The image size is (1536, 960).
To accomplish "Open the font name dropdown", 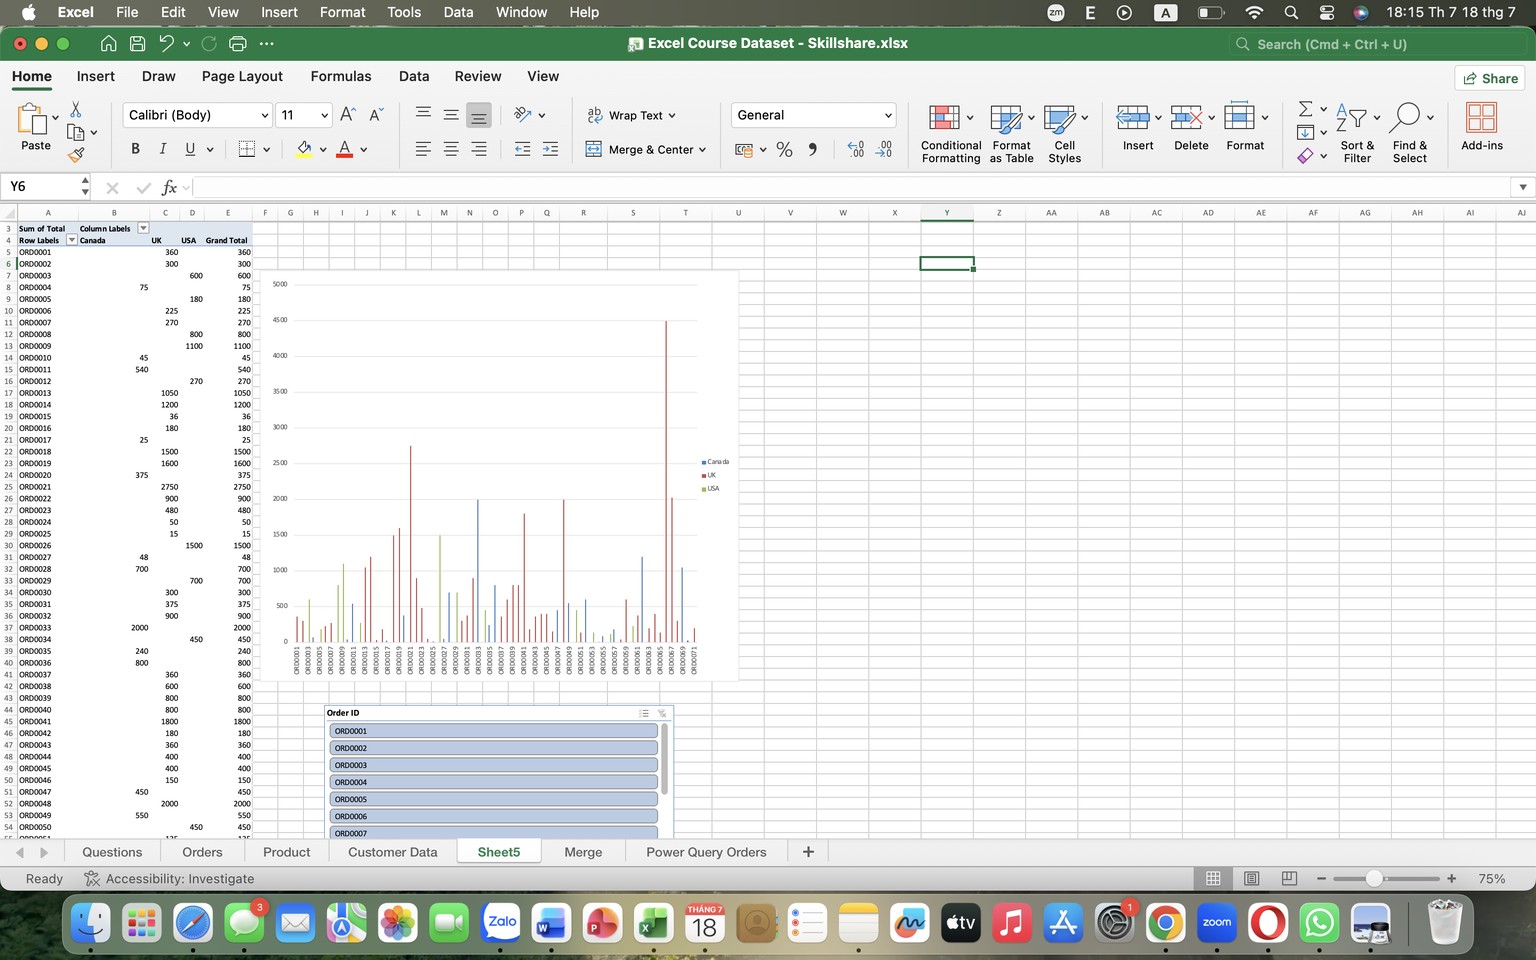I will tap(265, 116).
